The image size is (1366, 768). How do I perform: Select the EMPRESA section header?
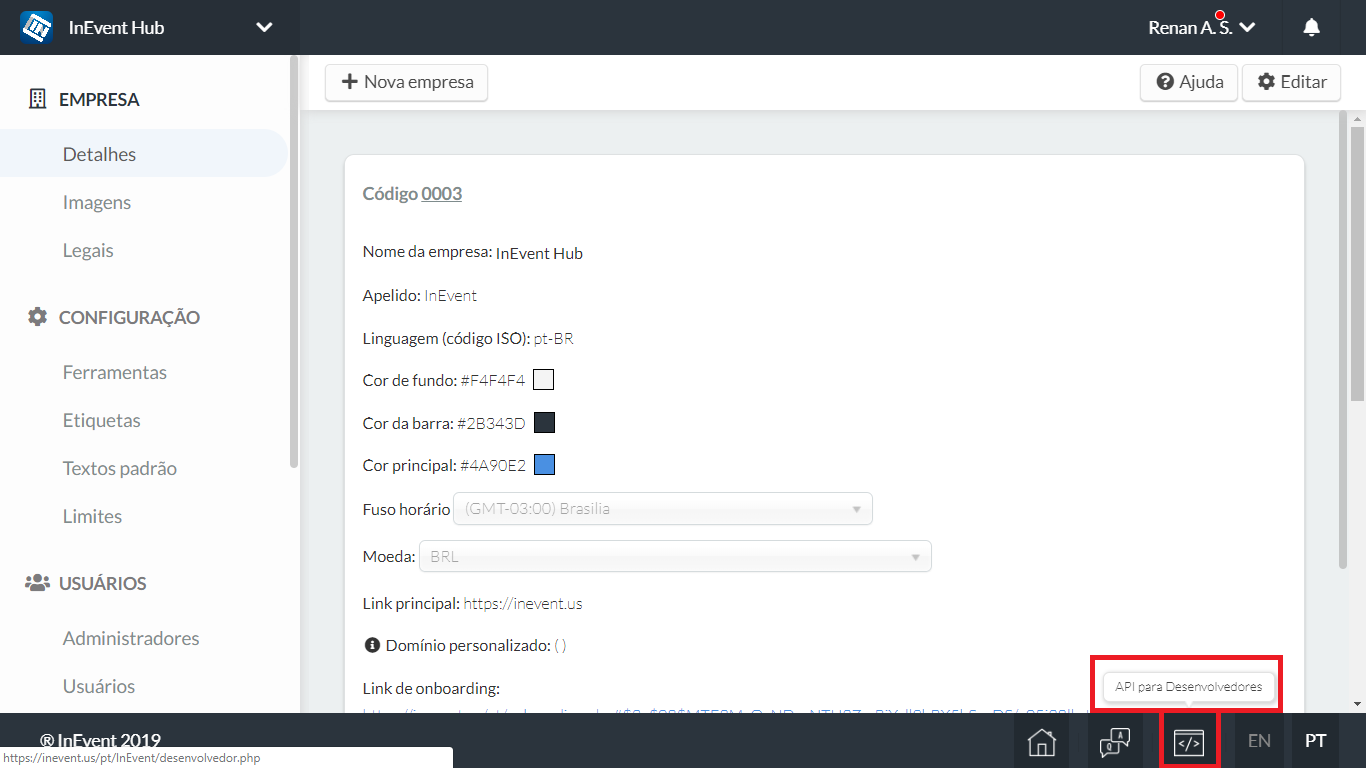[x=99, y=99]
